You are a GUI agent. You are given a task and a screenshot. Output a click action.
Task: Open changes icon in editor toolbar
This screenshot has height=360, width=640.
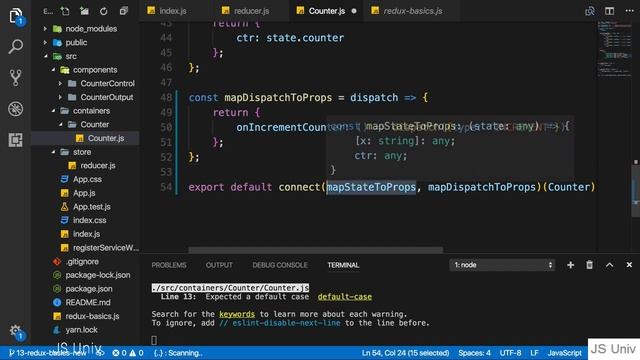pyautogui.click(x=590, y=11)
